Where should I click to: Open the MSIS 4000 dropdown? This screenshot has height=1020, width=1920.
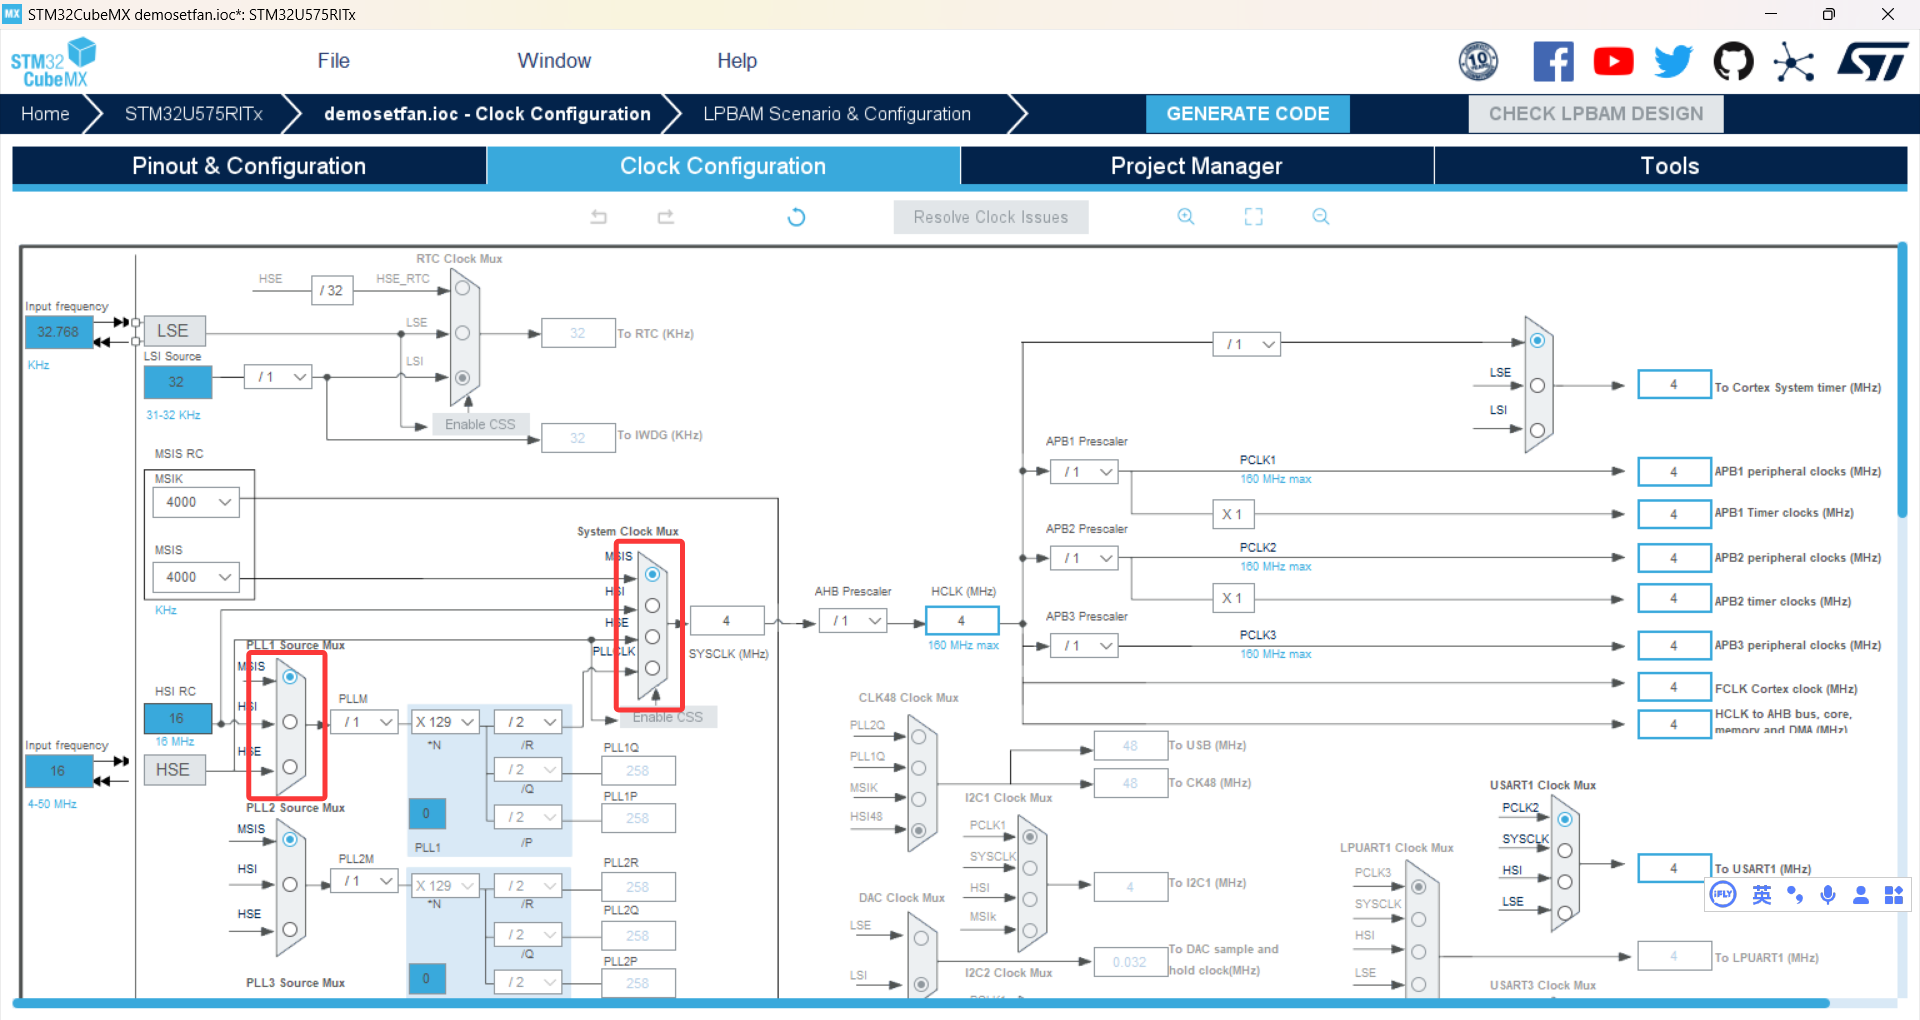click(x=196, y=577)
